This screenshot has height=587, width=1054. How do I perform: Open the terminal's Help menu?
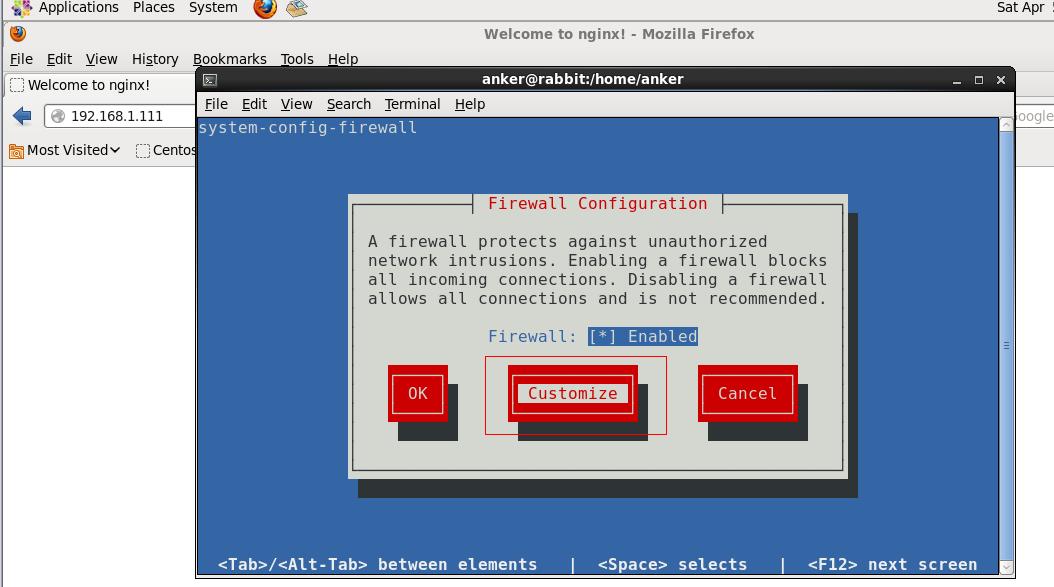[x=470, y=104]
